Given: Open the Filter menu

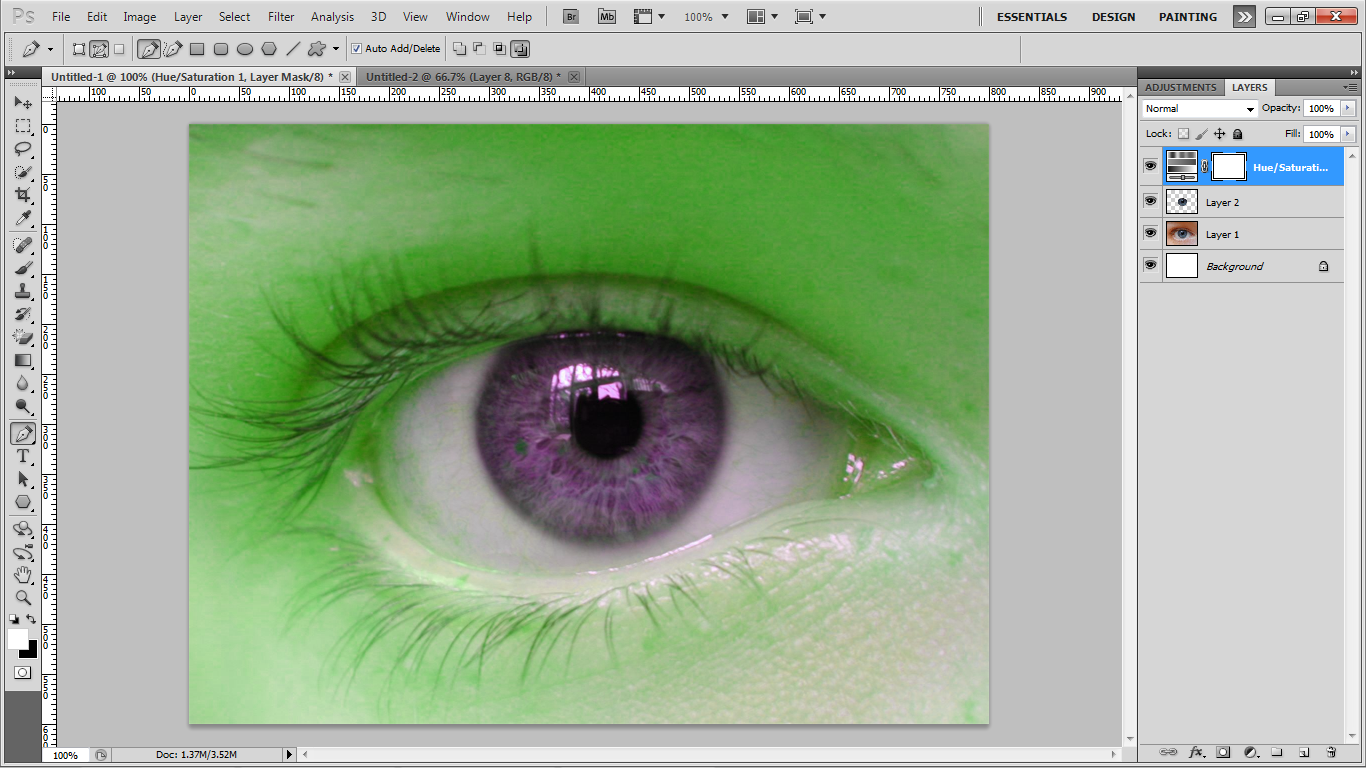Looking at the screenshot, I should tap(281, 17).
